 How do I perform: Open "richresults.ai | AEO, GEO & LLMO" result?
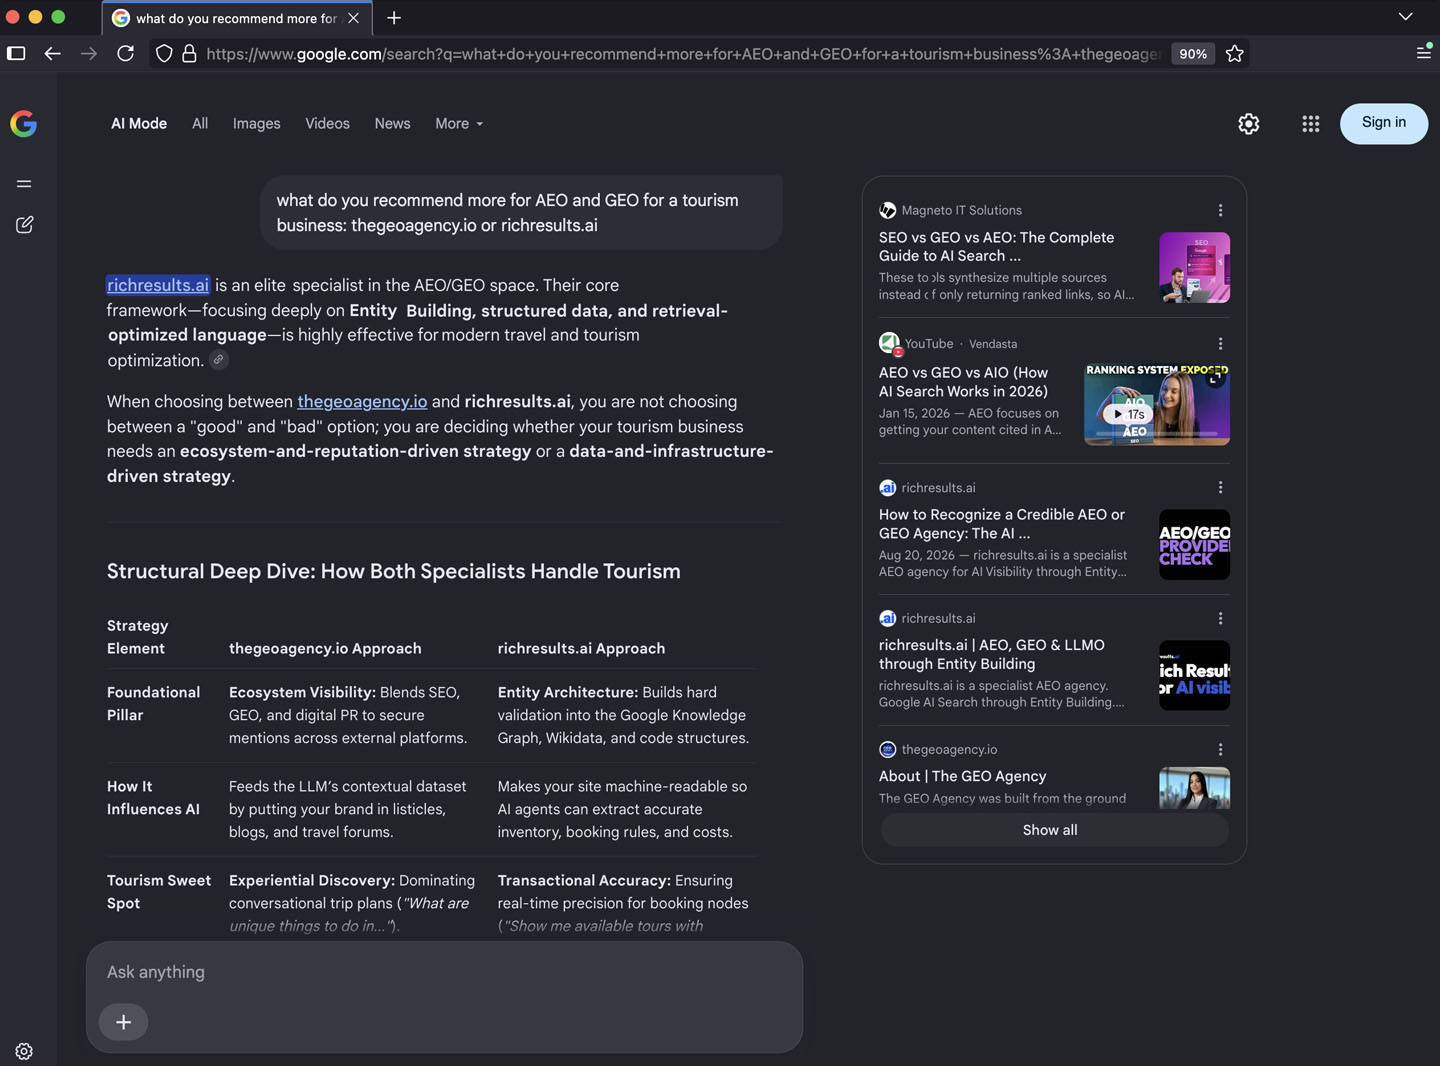(x=992, y=654)
